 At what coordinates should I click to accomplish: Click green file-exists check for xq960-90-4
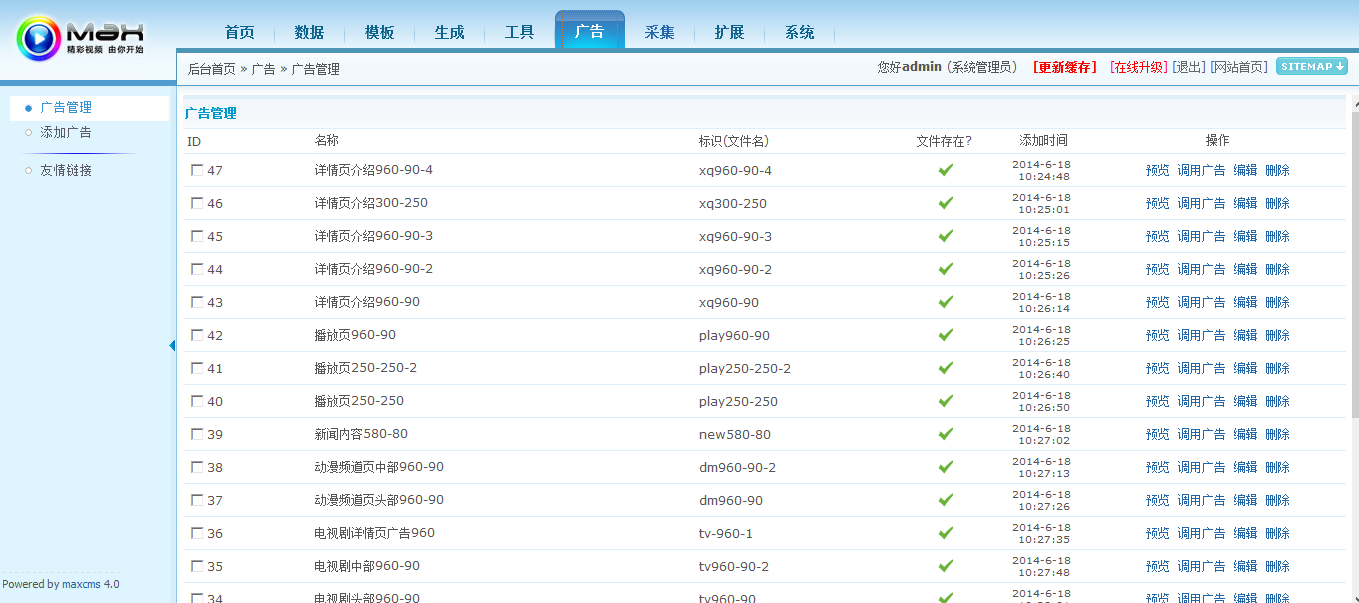(945, 169)
